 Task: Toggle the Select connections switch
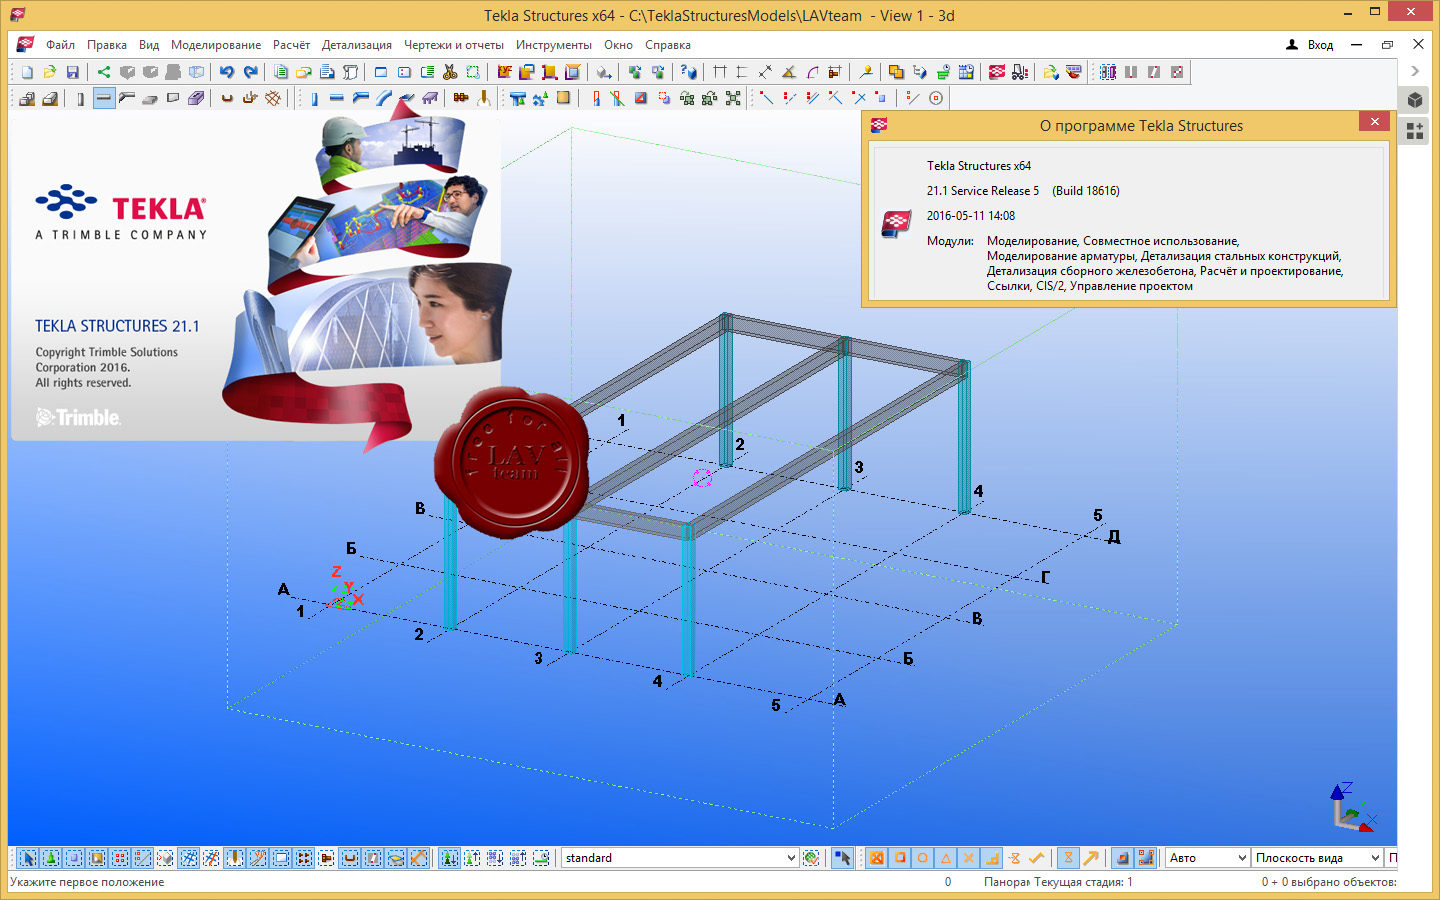pos(51,858)
